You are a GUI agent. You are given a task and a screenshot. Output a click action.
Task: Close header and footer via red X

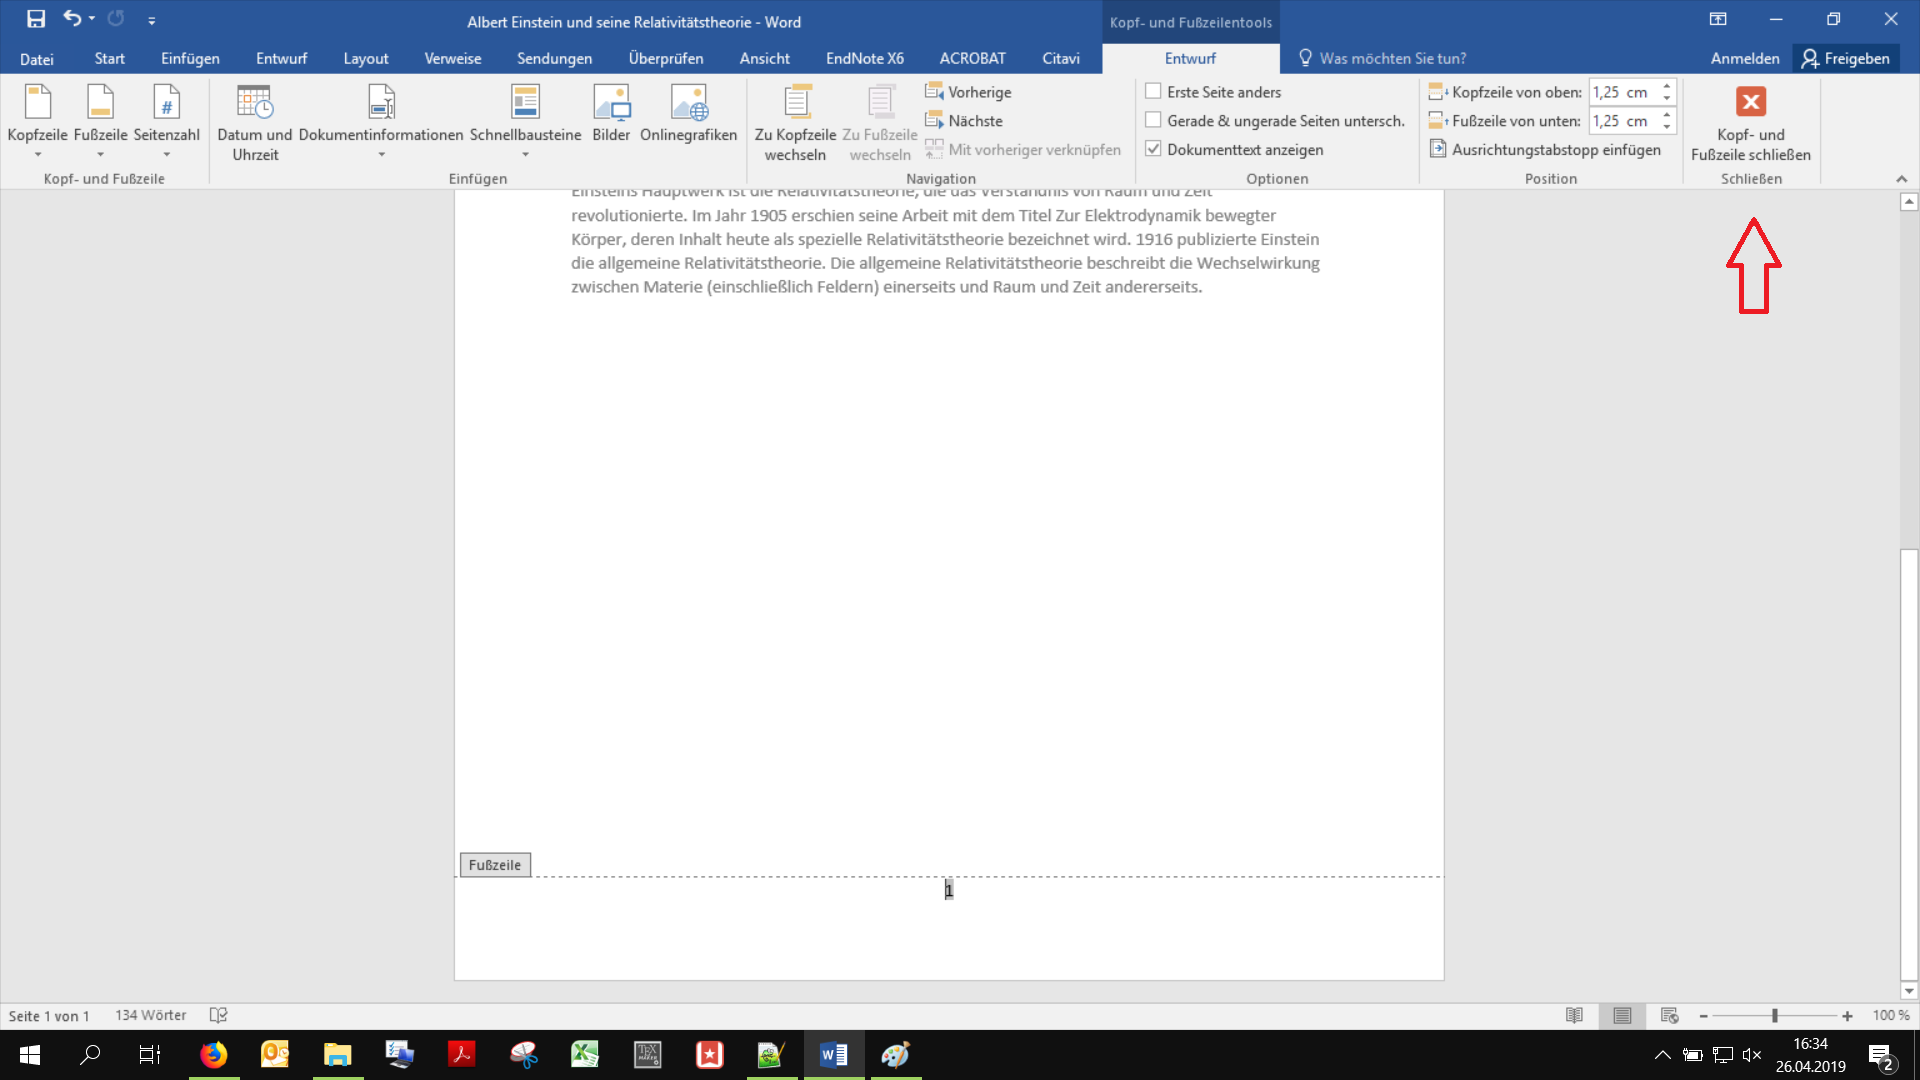(x=1750, y=102)
